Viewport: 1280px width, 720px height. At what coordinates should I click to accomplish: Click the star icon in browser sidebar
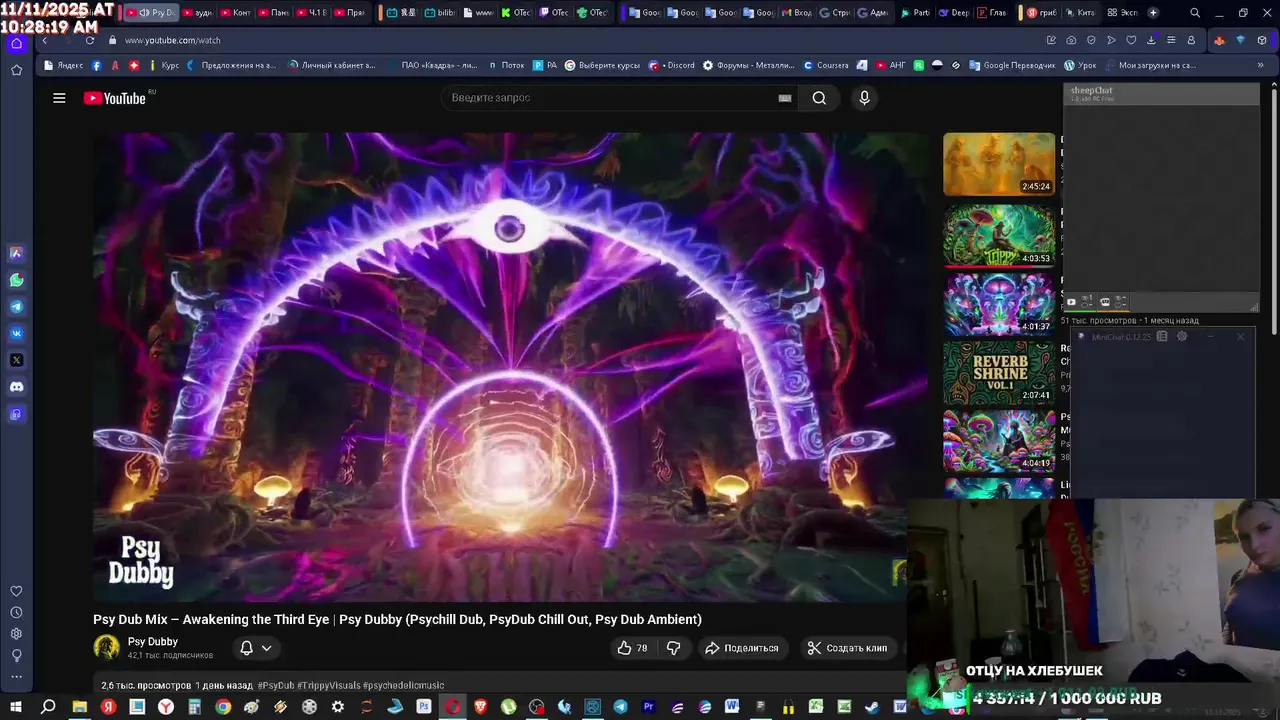tap(16, 70)
